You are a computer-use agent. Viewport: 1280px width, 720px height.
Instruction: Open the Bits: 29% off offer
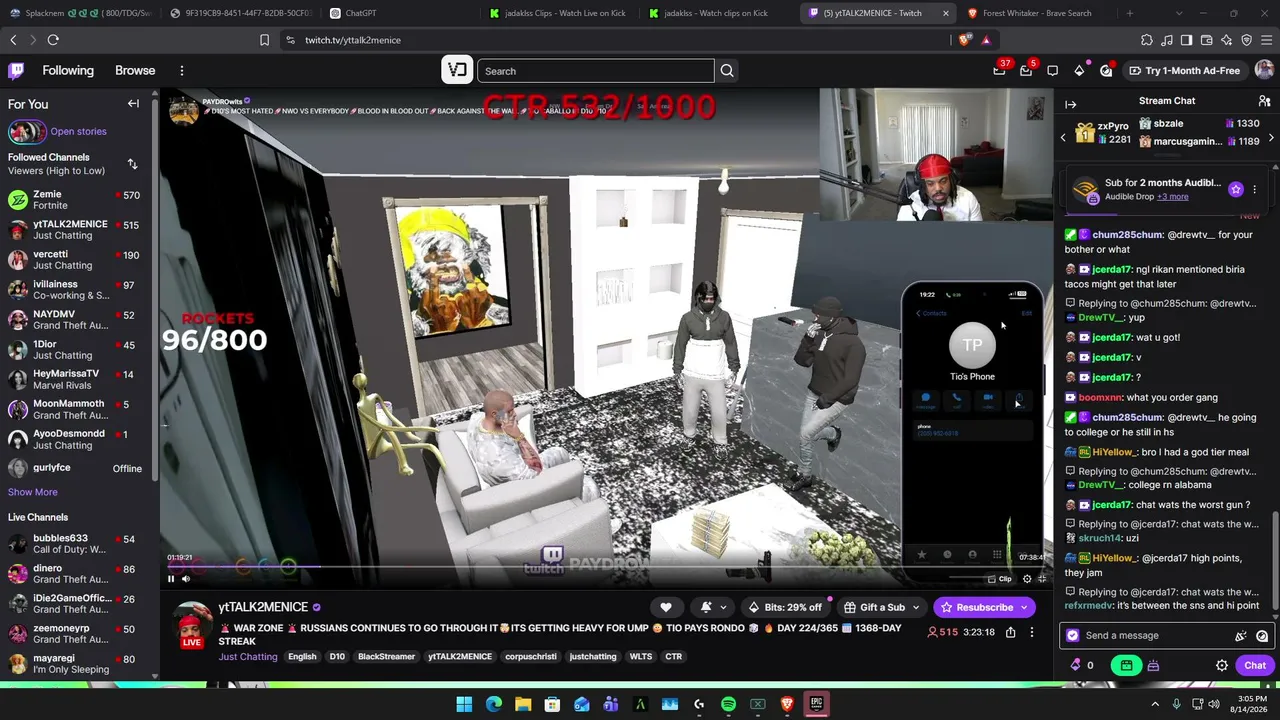click(x=785, y=607)
